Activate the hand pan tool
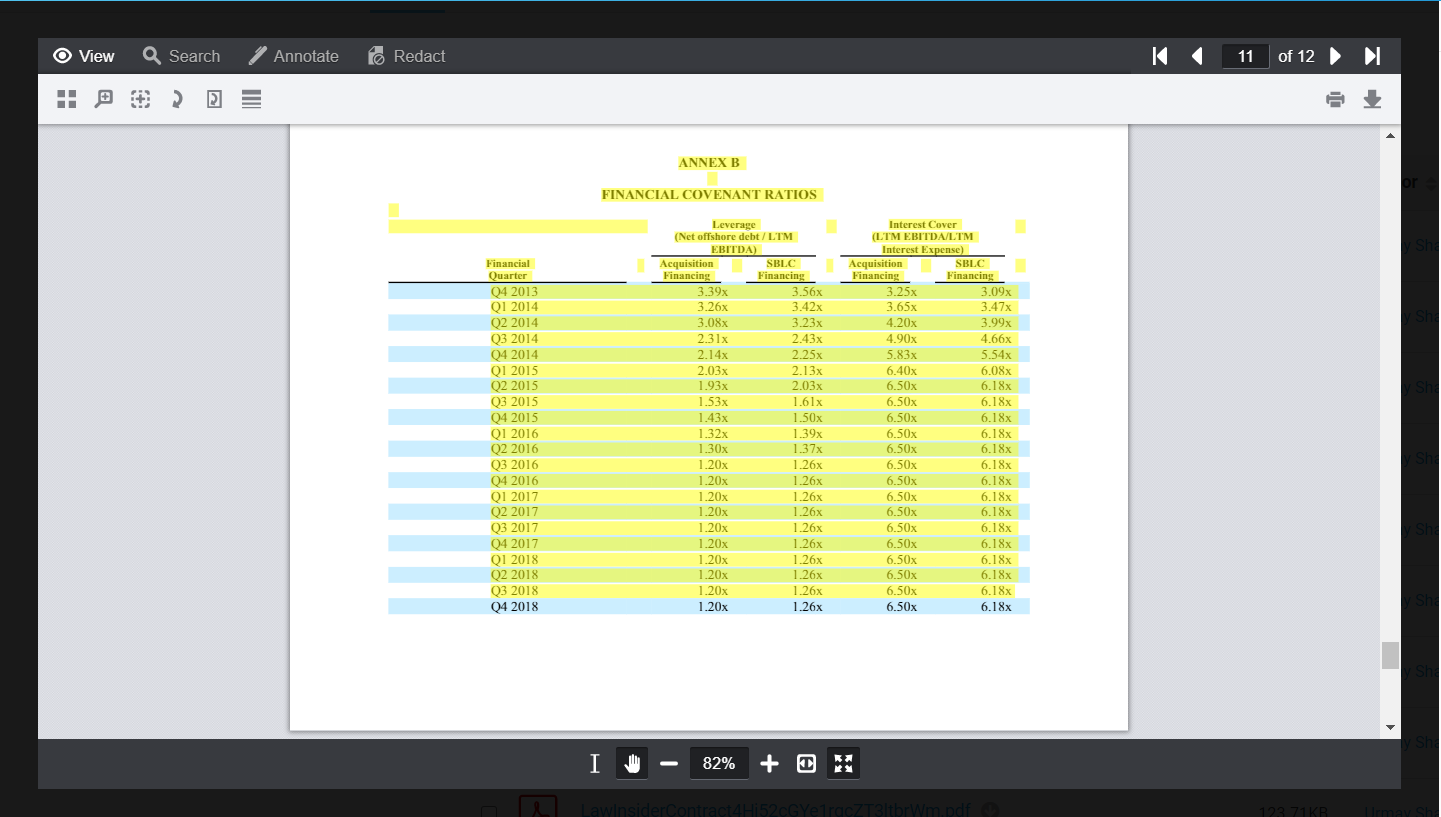The height and width of the screenshot is (817, 1441). tap(632, 764)
